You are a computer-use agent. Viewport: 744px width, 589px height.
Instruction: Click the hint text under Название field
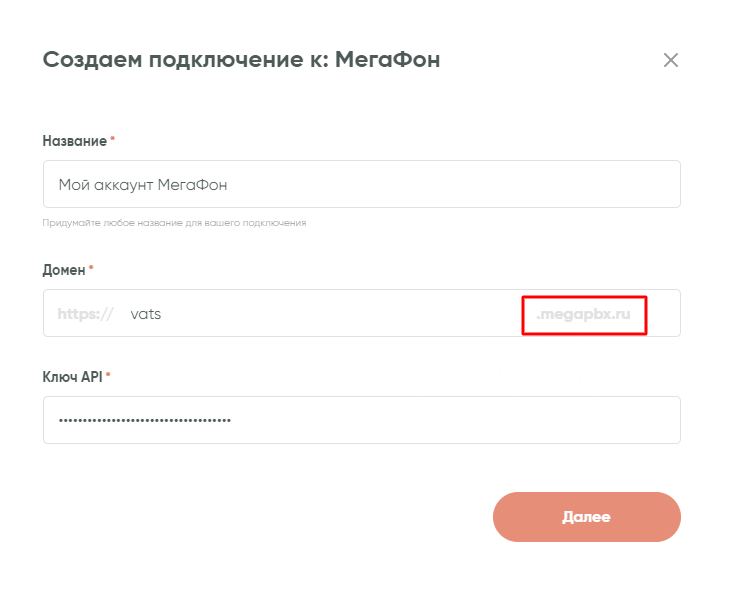174,223
